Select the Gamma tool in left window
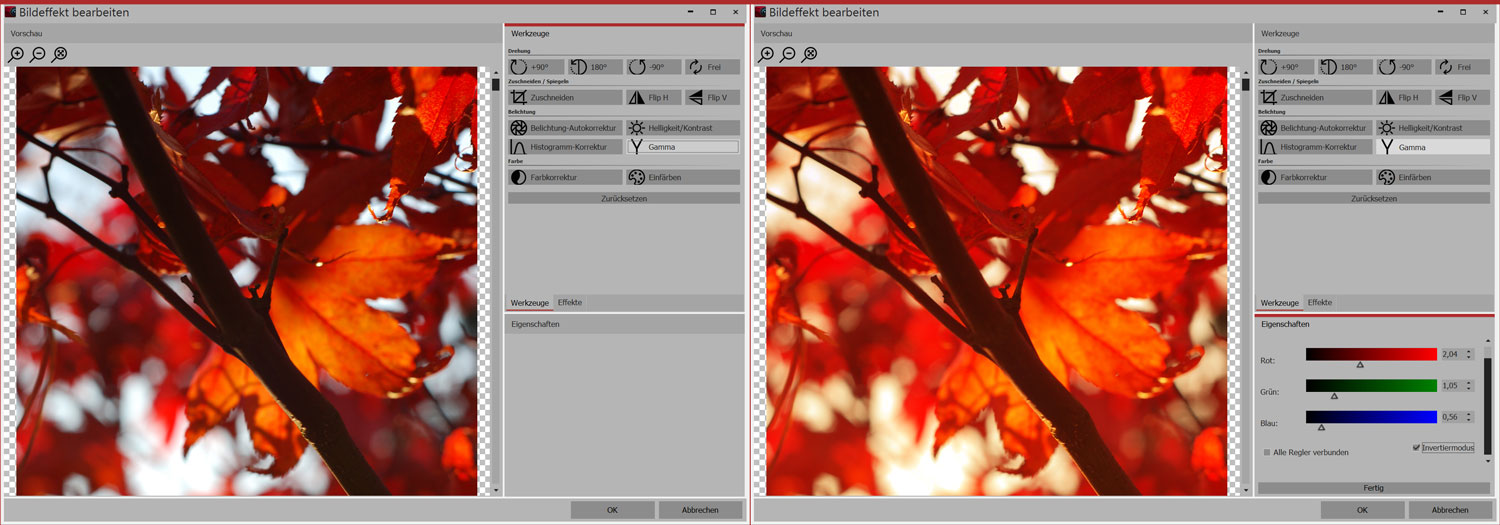This screenshot has height=525, width=1500. click(x=682, y=147)
